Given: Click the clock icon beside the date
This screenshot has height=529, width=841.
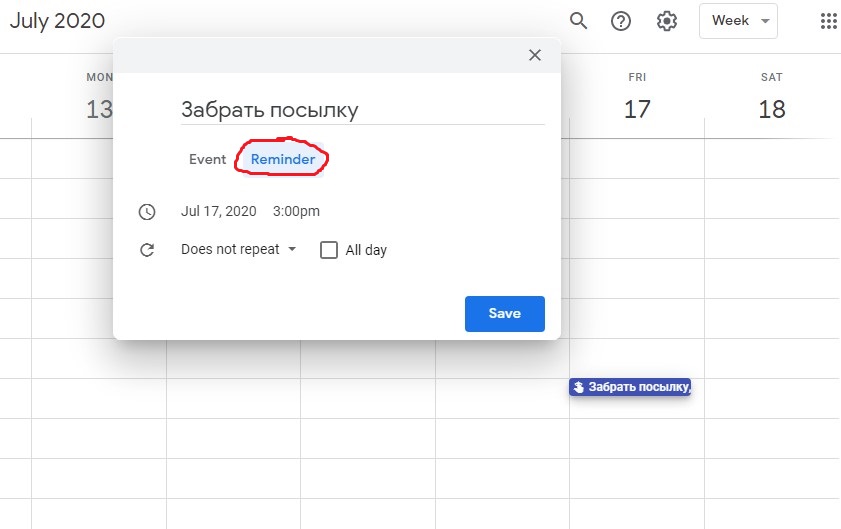Looking at the screenshot, I should tap(147, 211).
